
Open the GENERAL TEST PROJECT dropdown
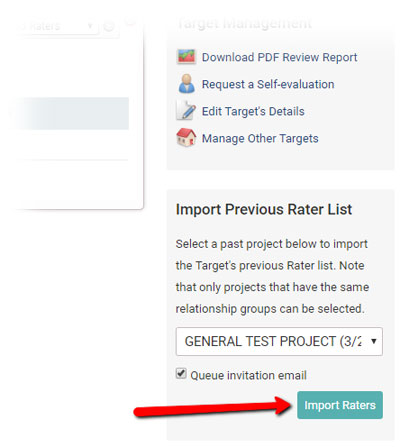click(x=279, y=341)
